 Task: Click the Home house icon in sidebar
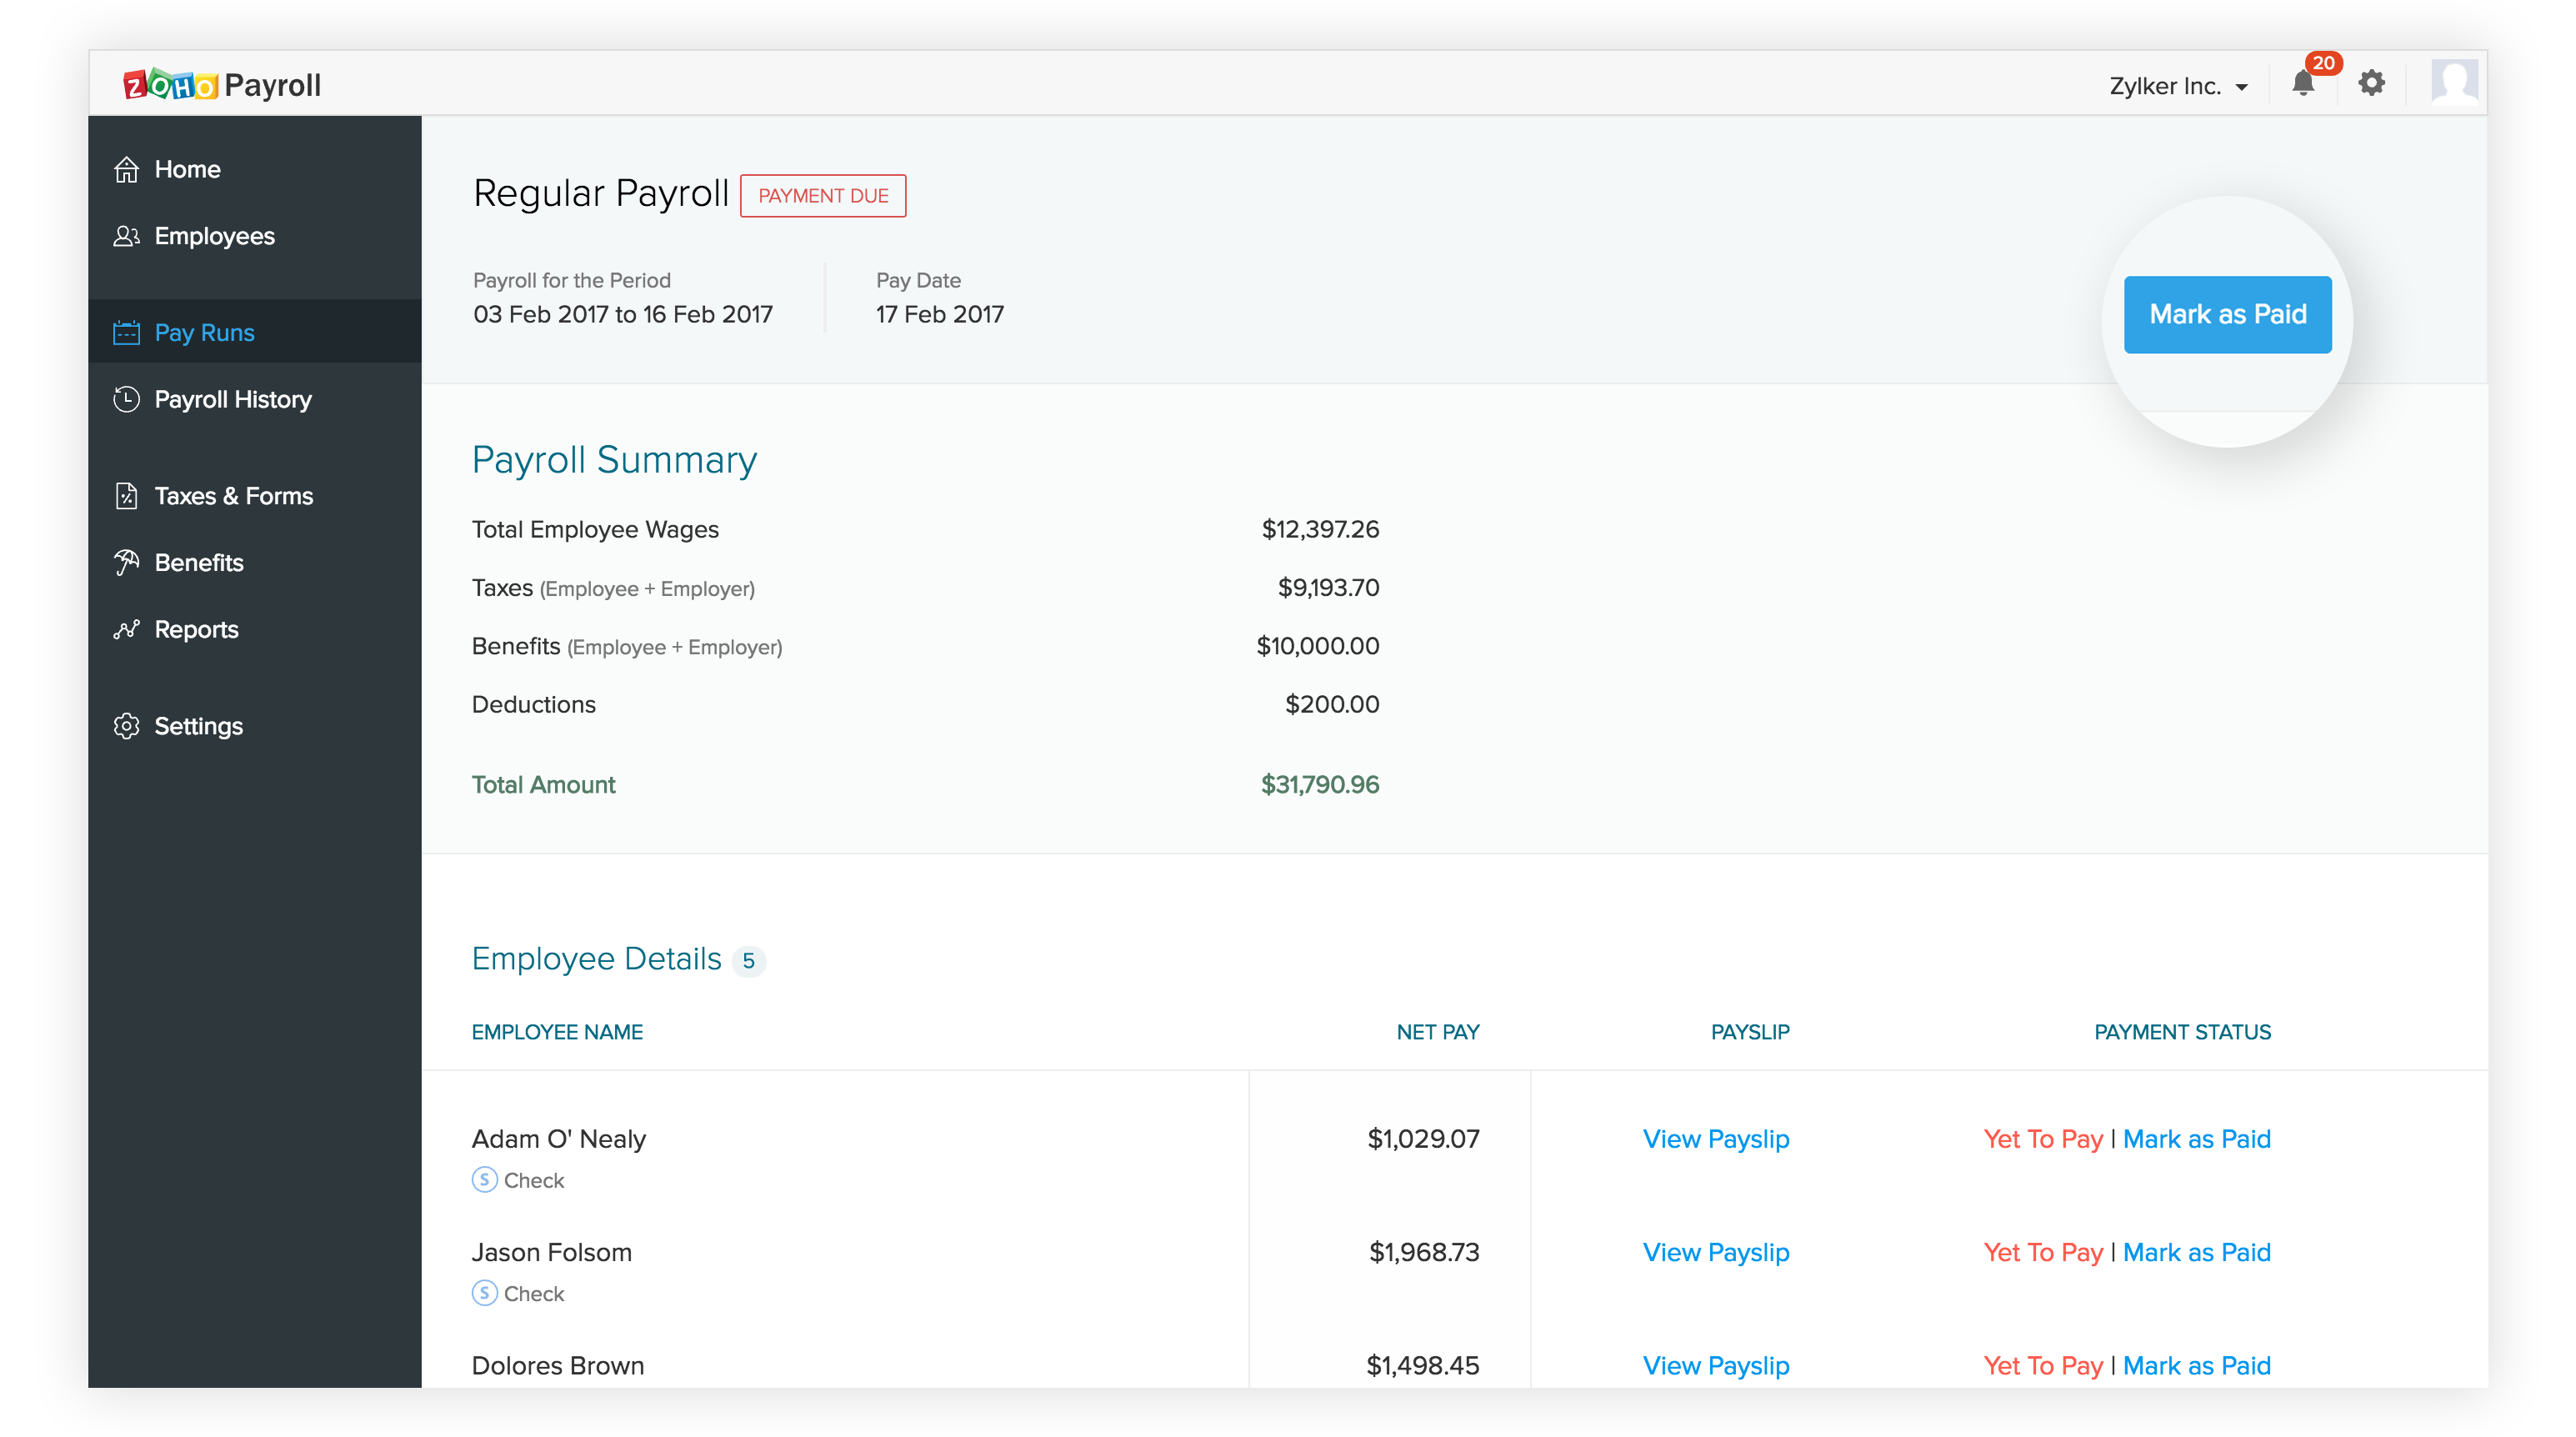point(126,170)
